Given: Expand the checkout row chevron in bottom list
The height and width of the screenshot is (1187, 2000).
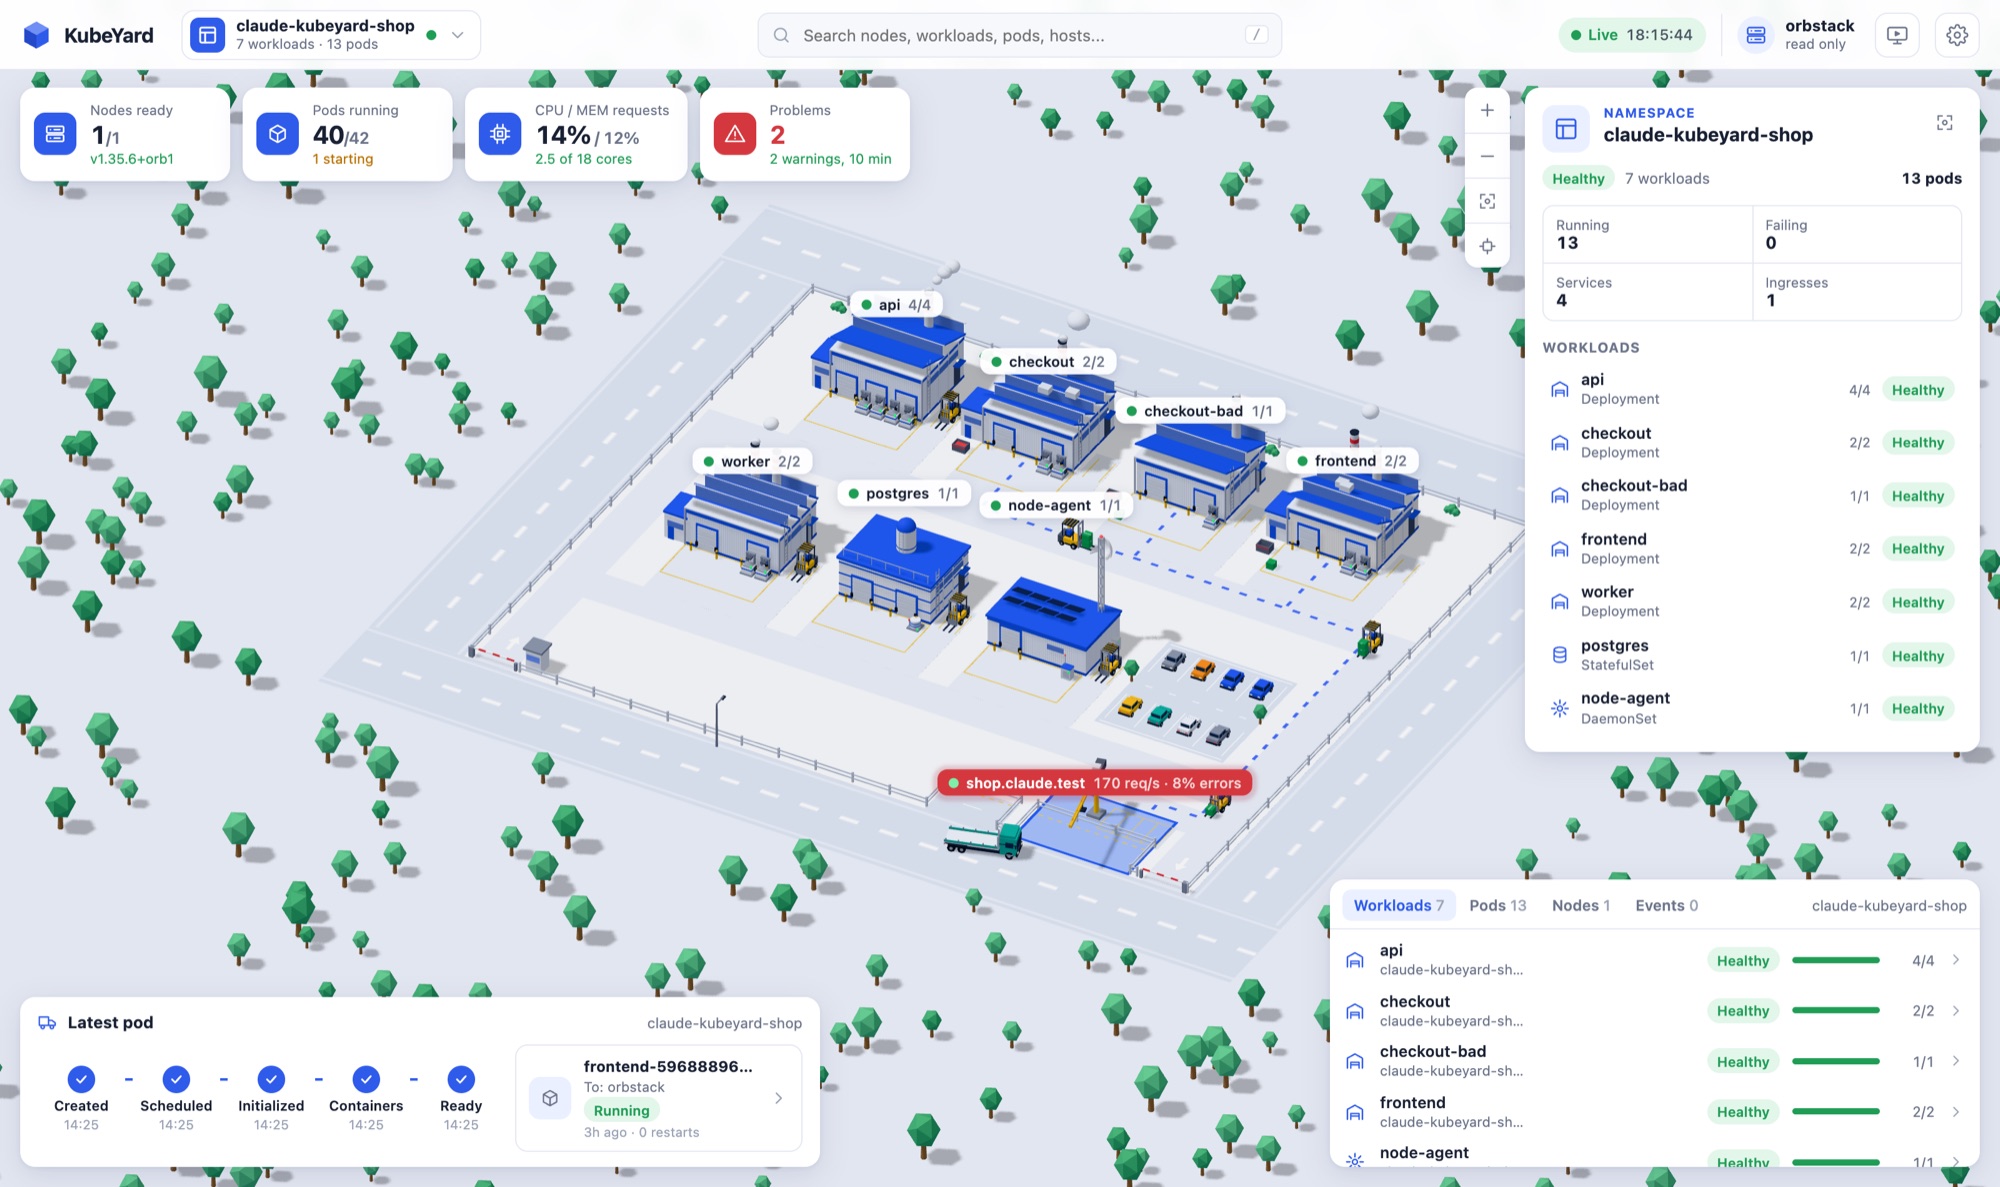Looking at the screenshot, I should tap(1956, 1010).
